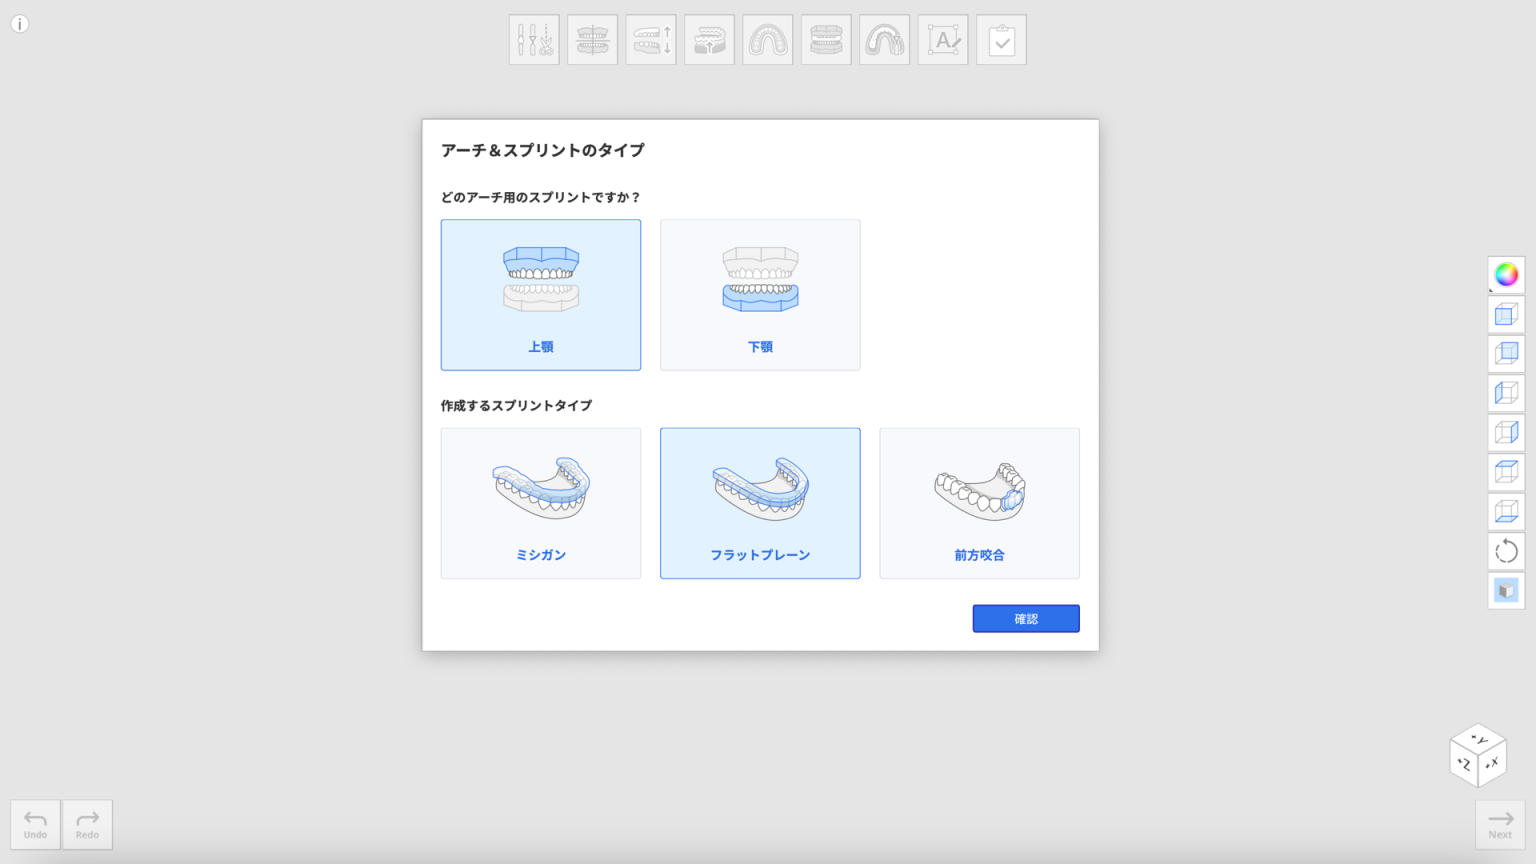
Task: Select the 下顎 arch option
Action: pos(760,295)
